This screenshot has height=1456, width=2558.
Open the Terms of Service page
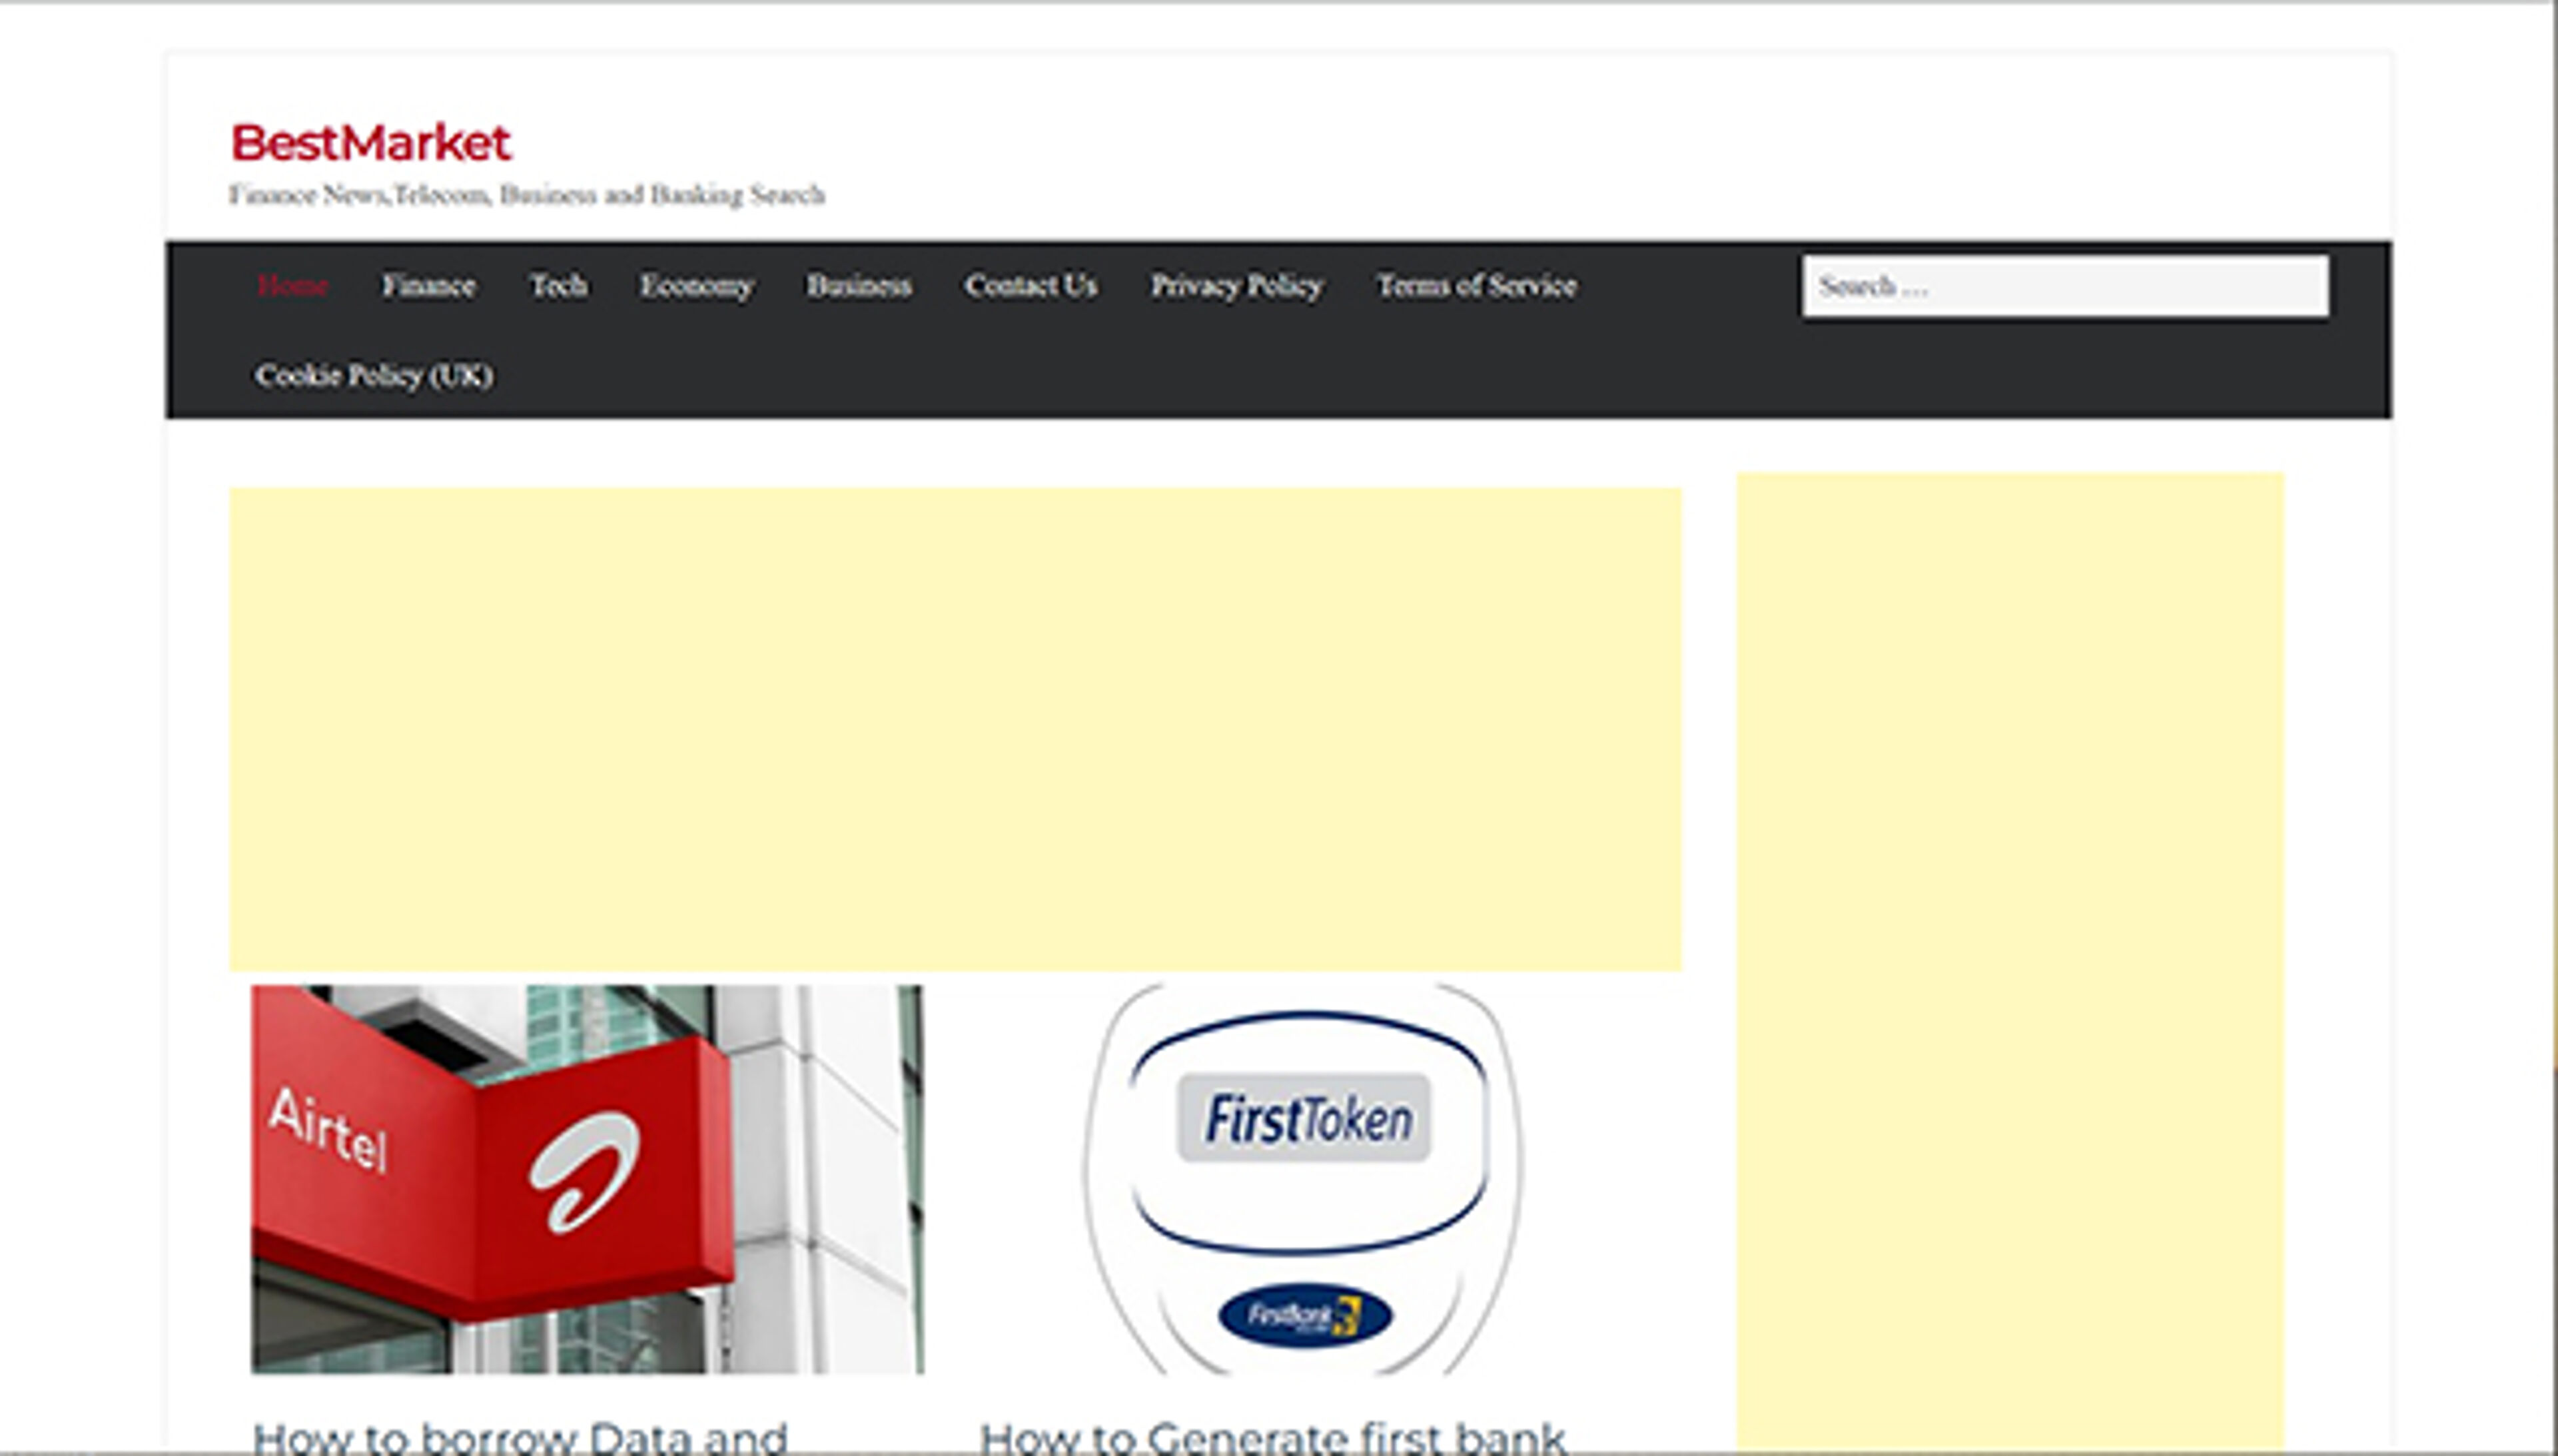click(x=1477, y=287)
